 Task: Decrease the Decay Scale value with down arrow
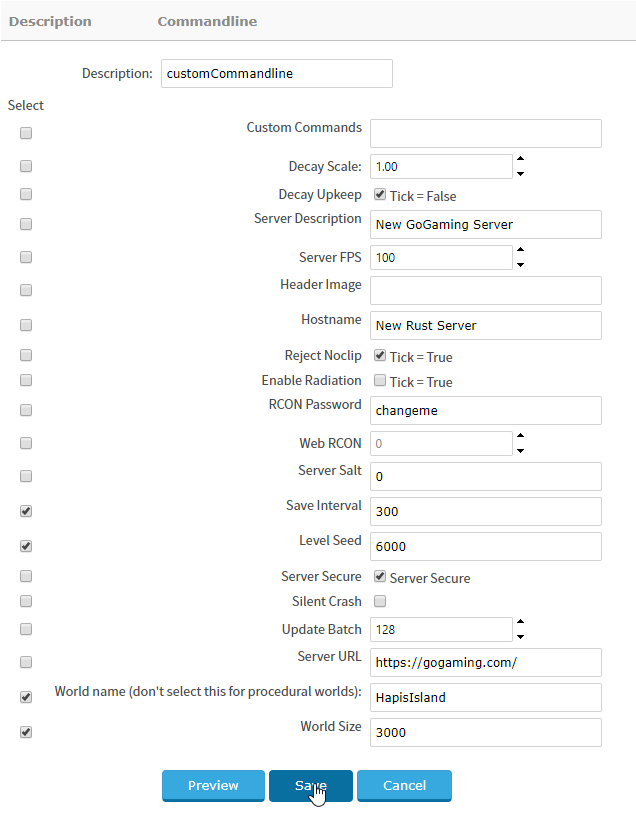coord(520,174)
